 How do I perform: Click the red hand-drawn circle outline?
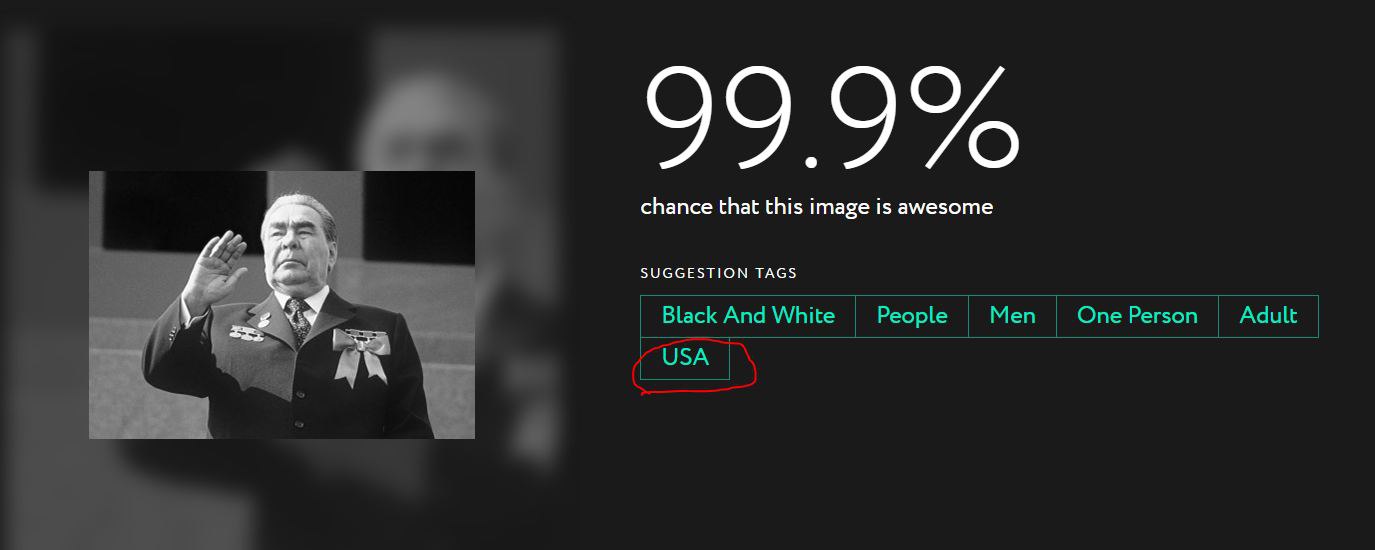695,366
